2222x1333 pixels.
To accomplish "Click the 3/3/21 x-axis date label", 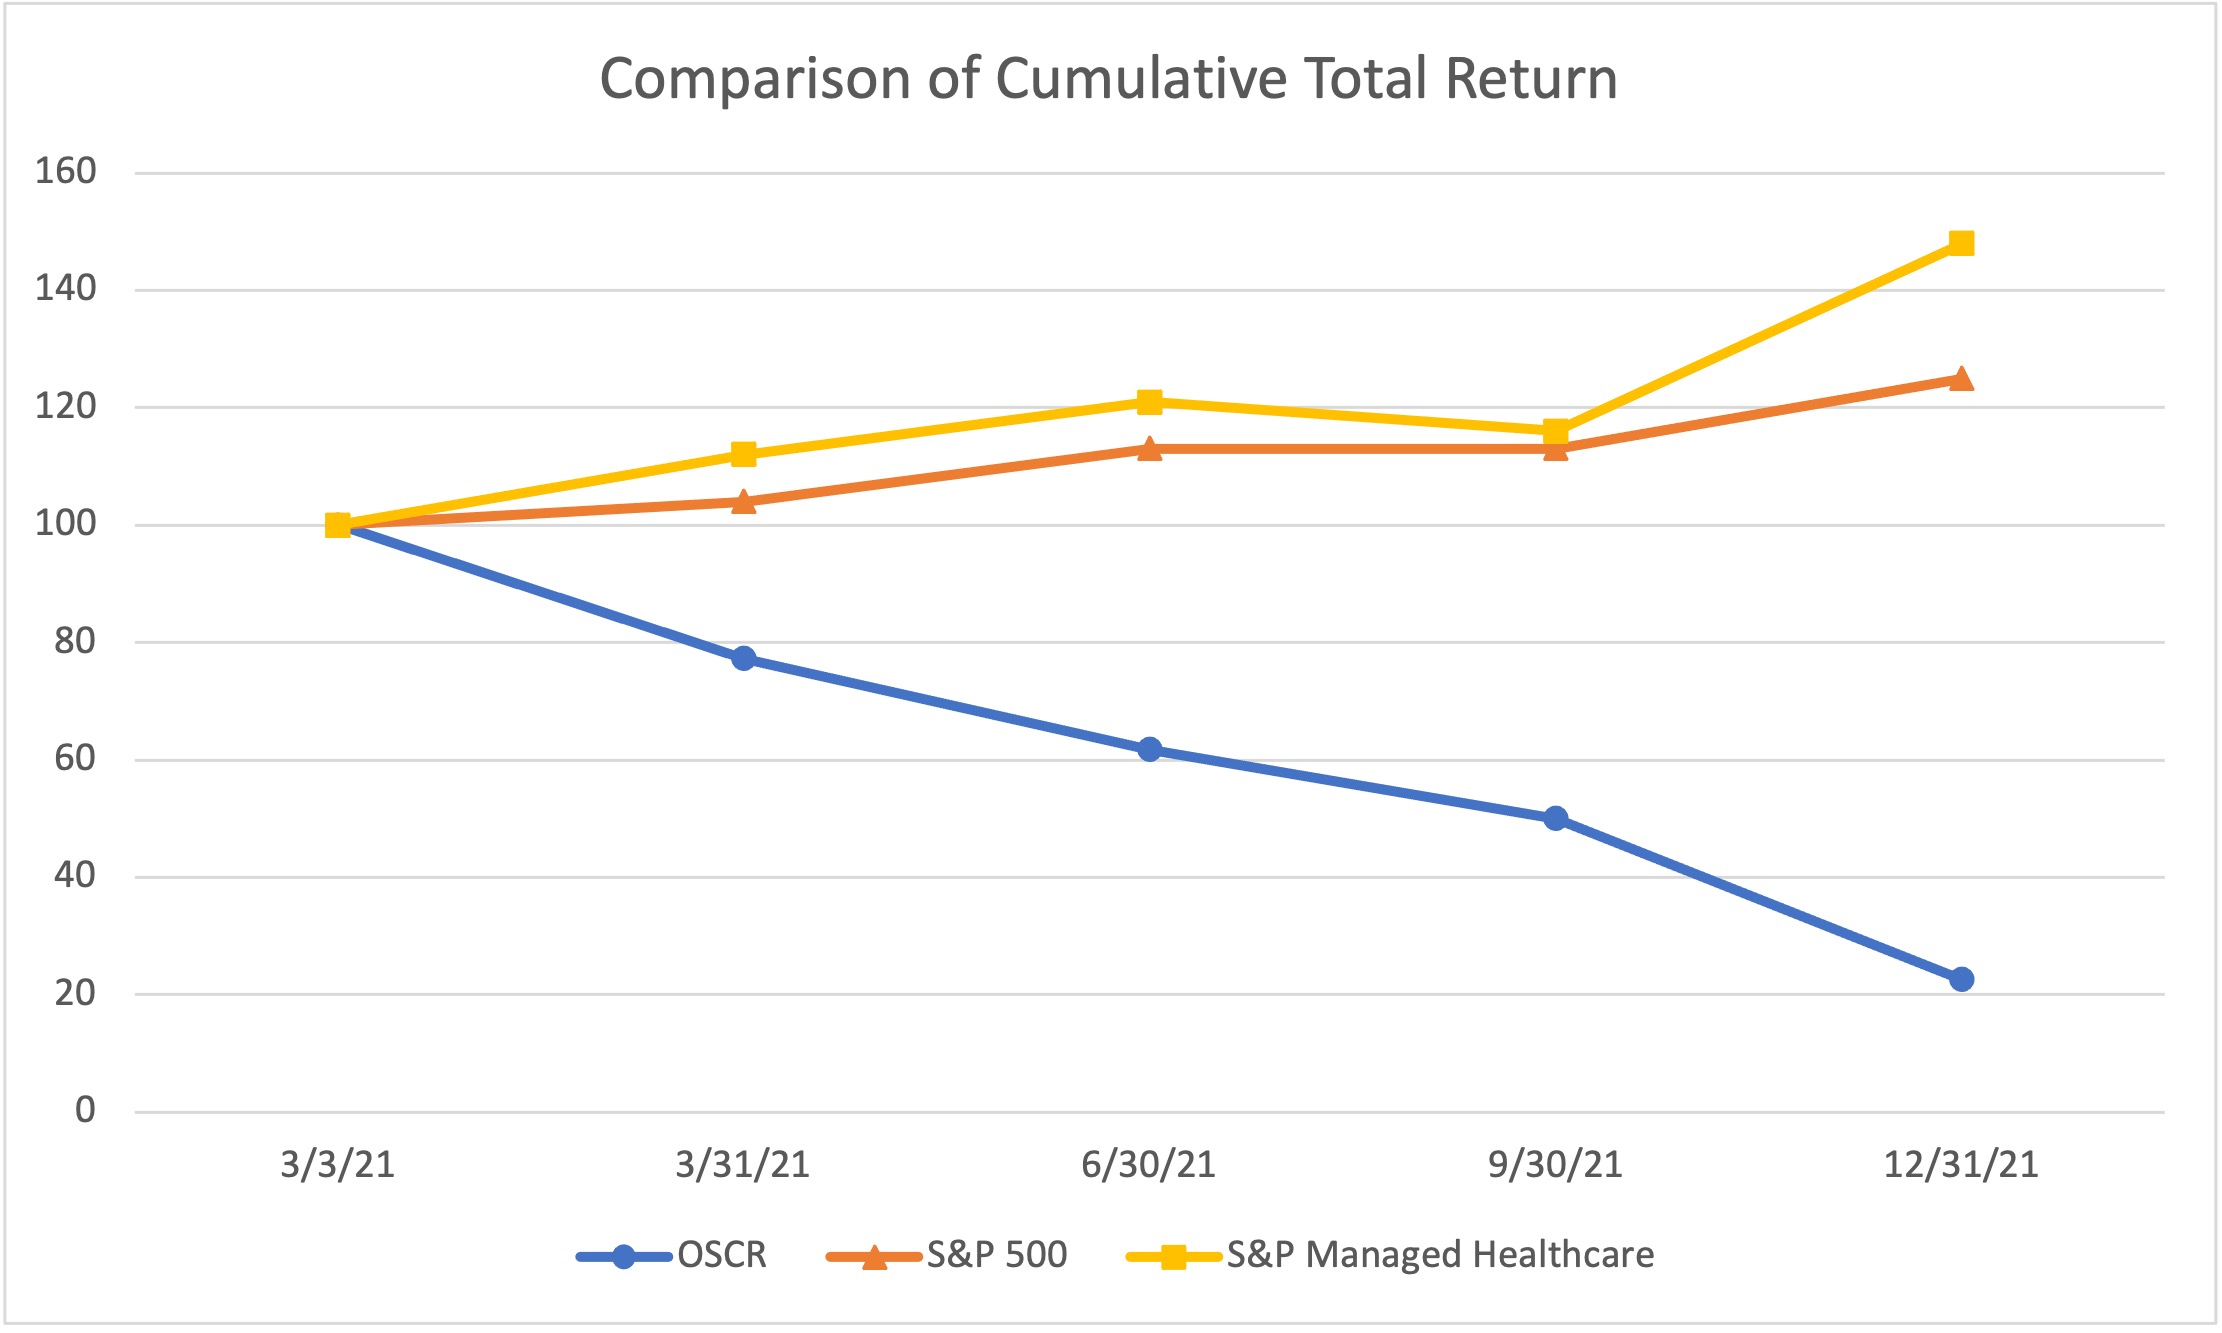I will [338, 1165].
